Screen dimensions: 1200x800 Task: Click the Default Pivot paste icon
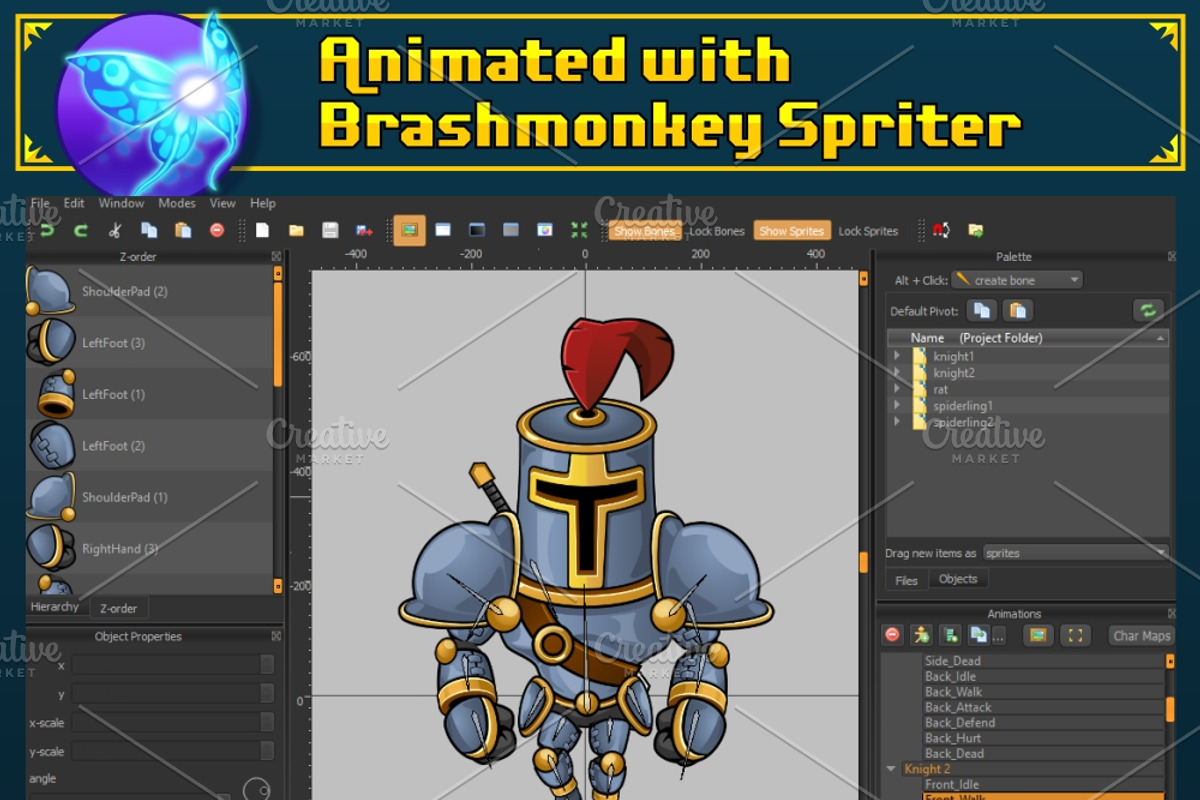[1018, 310]
